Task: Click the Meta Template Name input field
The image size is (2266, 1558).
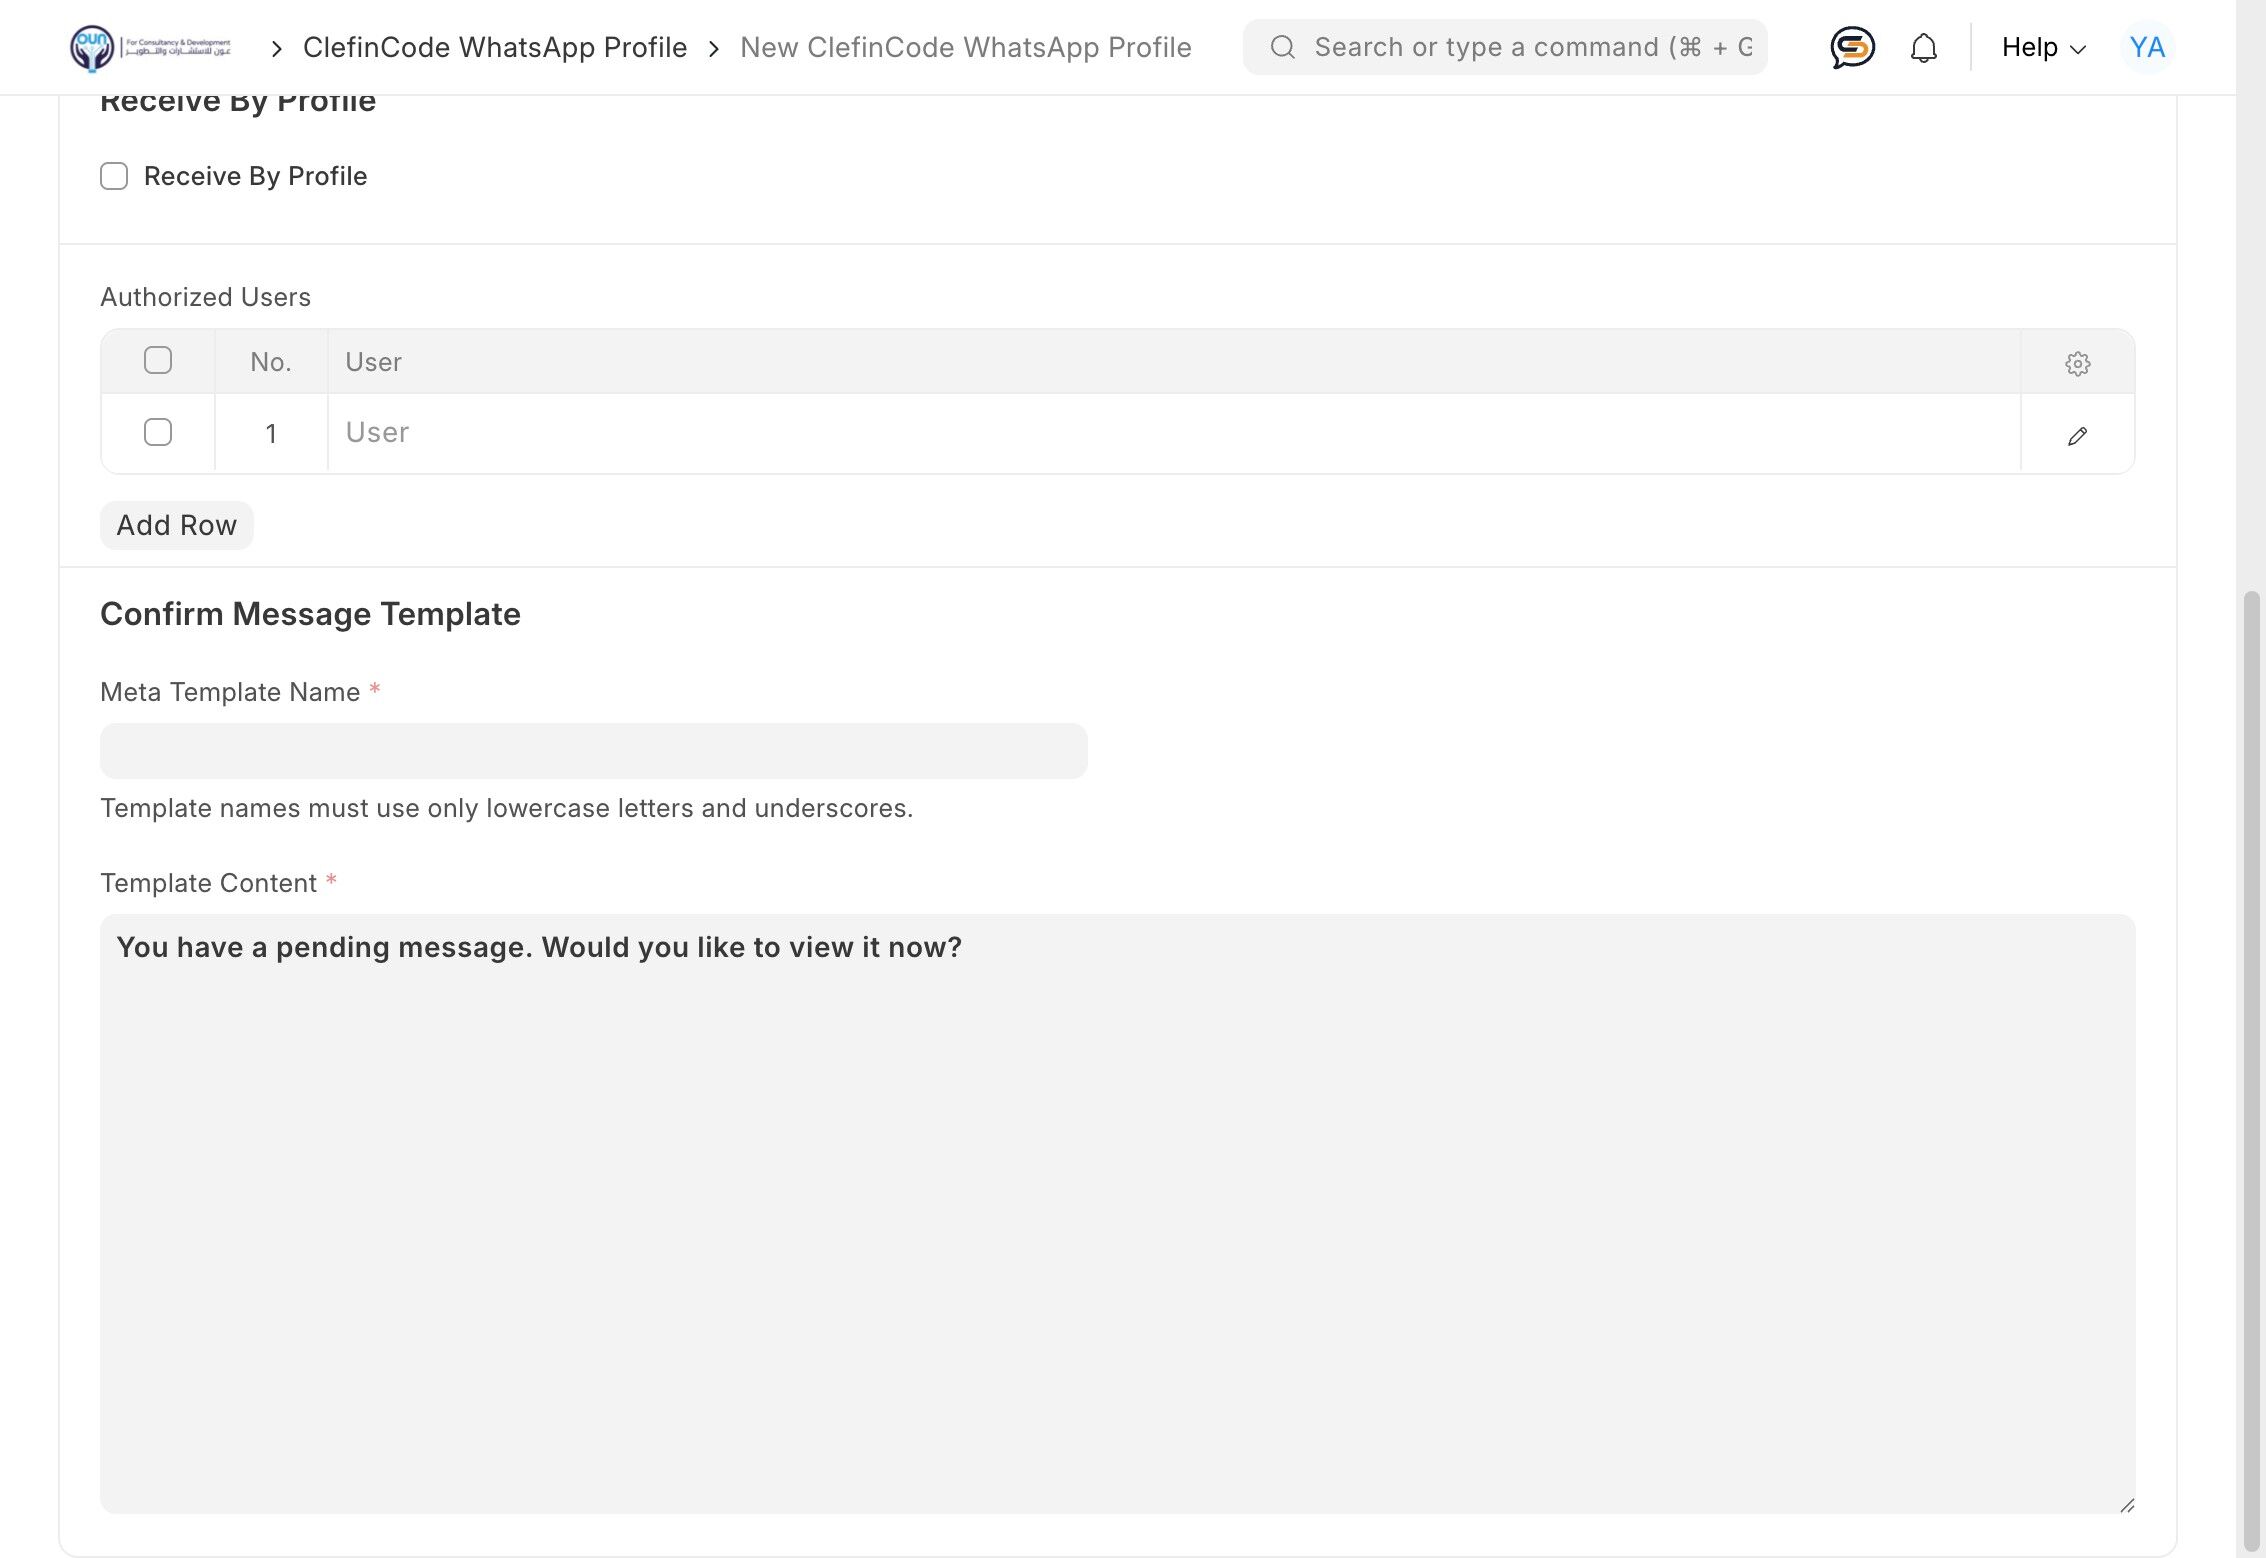Action: 593,751
